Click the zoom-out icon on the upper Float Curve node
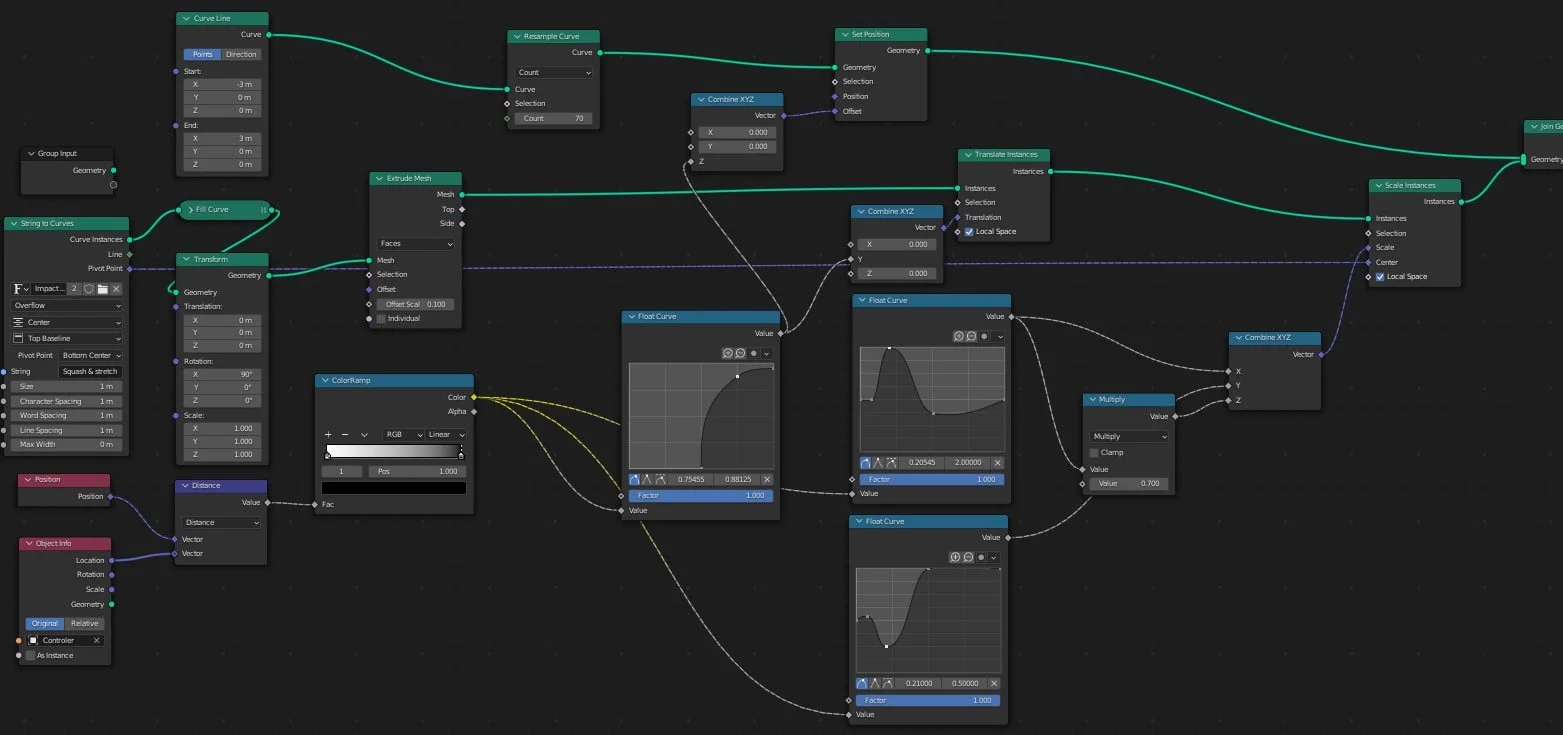 (971, 336)
